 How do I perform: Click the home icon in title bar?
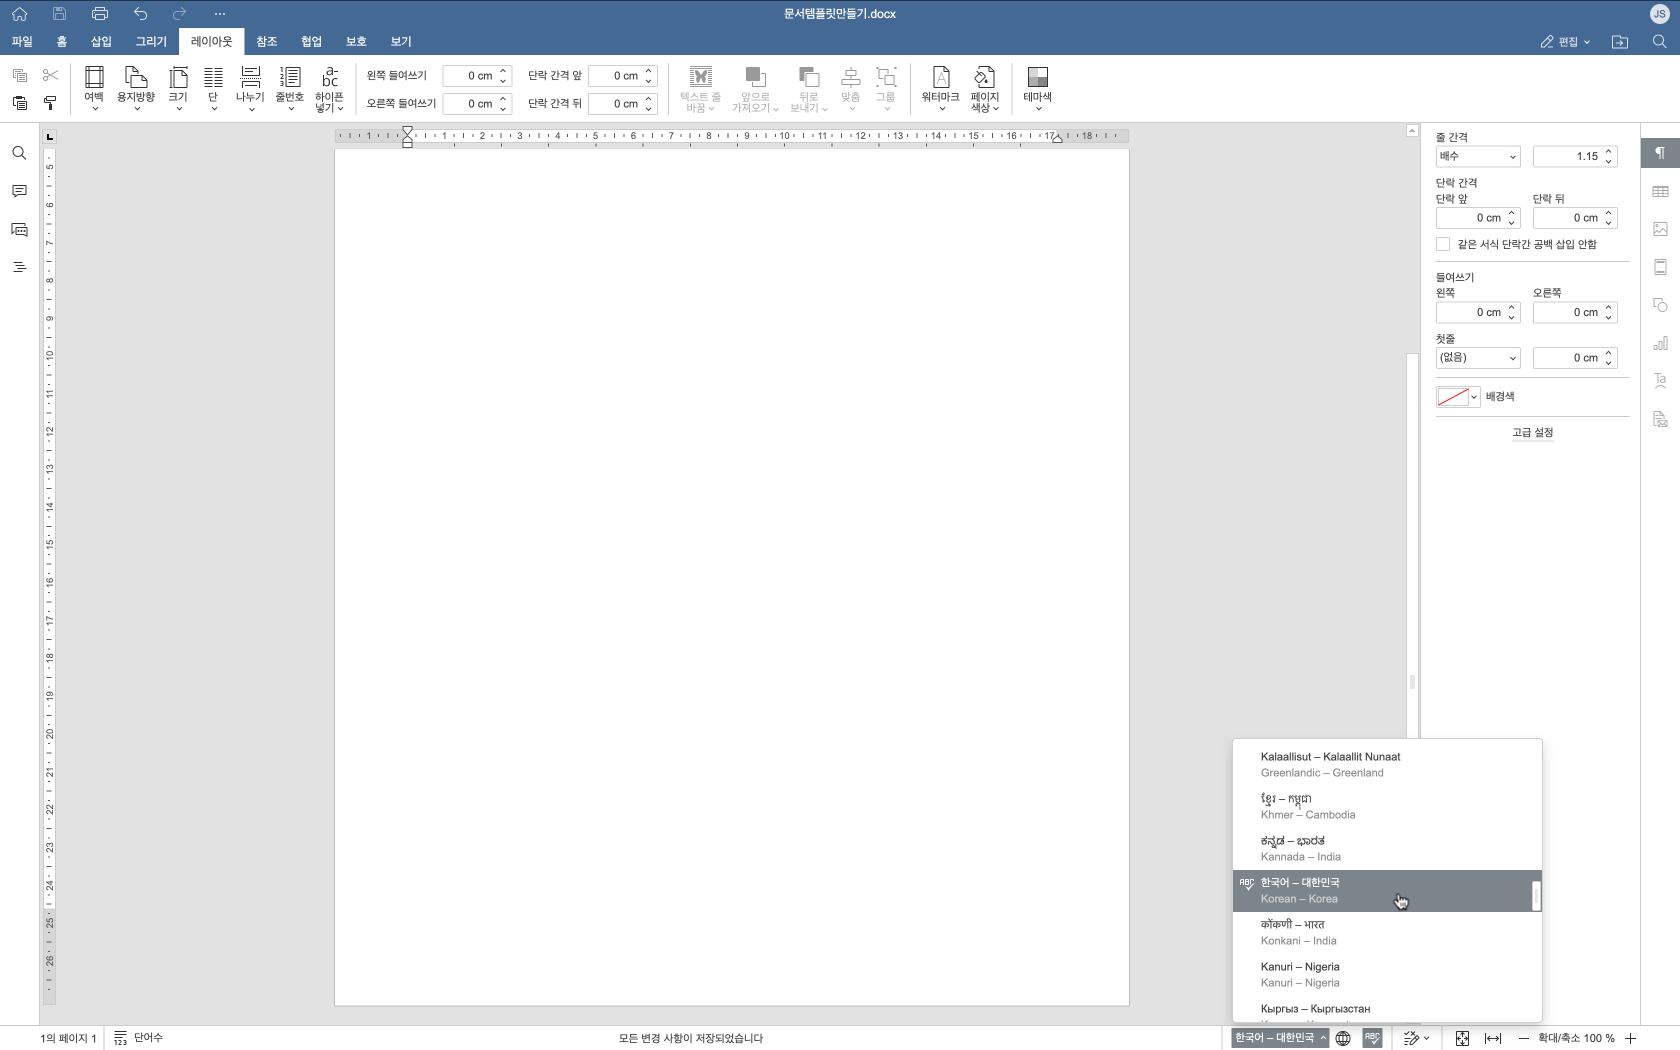pos(19,14)
